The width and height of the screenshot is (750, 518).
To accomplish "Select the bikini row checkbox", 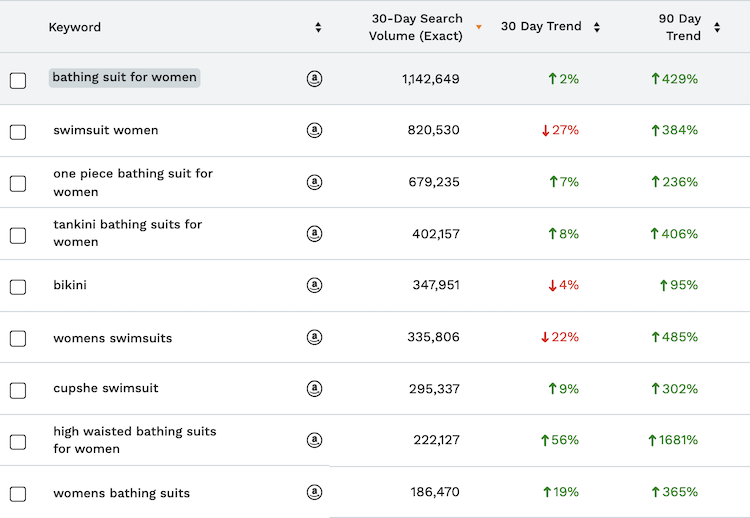I will [18, 287].
